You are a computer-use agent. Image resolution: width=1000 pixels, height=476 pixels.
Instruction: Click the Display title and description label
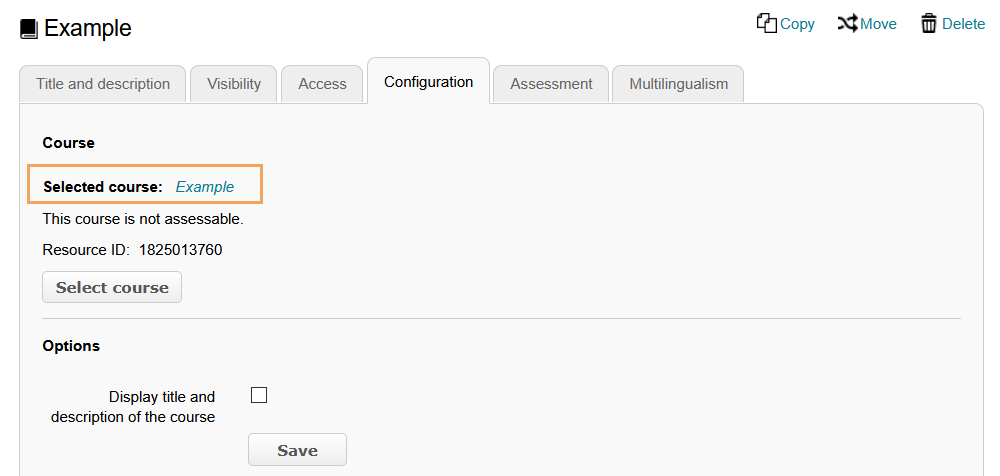[x=134, y=407]
